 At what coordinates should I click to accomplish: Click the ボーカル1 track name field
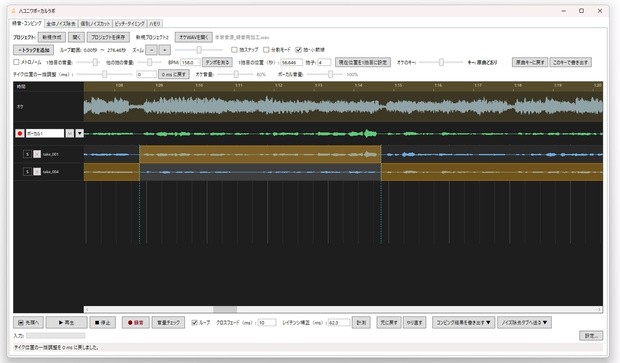point(45,134)
